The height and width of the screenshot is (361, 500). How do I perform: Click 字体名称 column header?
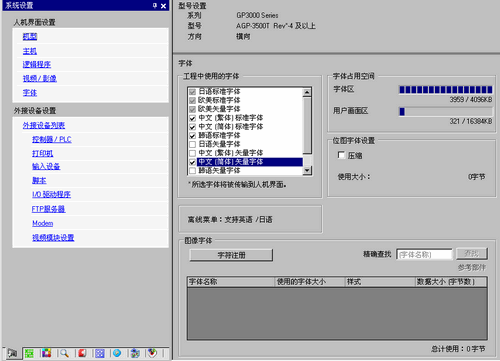(x=231, y=282)
